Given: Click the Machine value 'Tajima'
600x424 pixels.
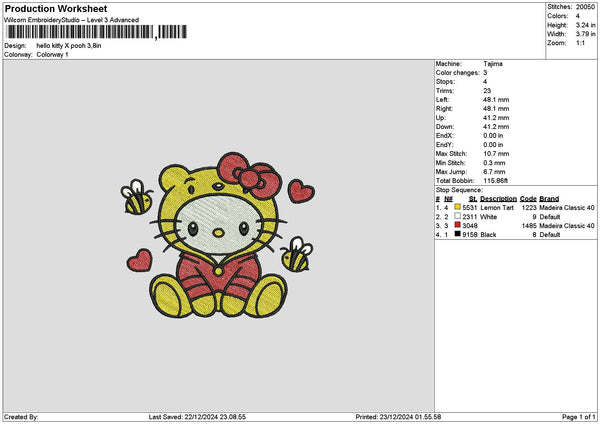Looking at the screenshot, I should (493, 64).
